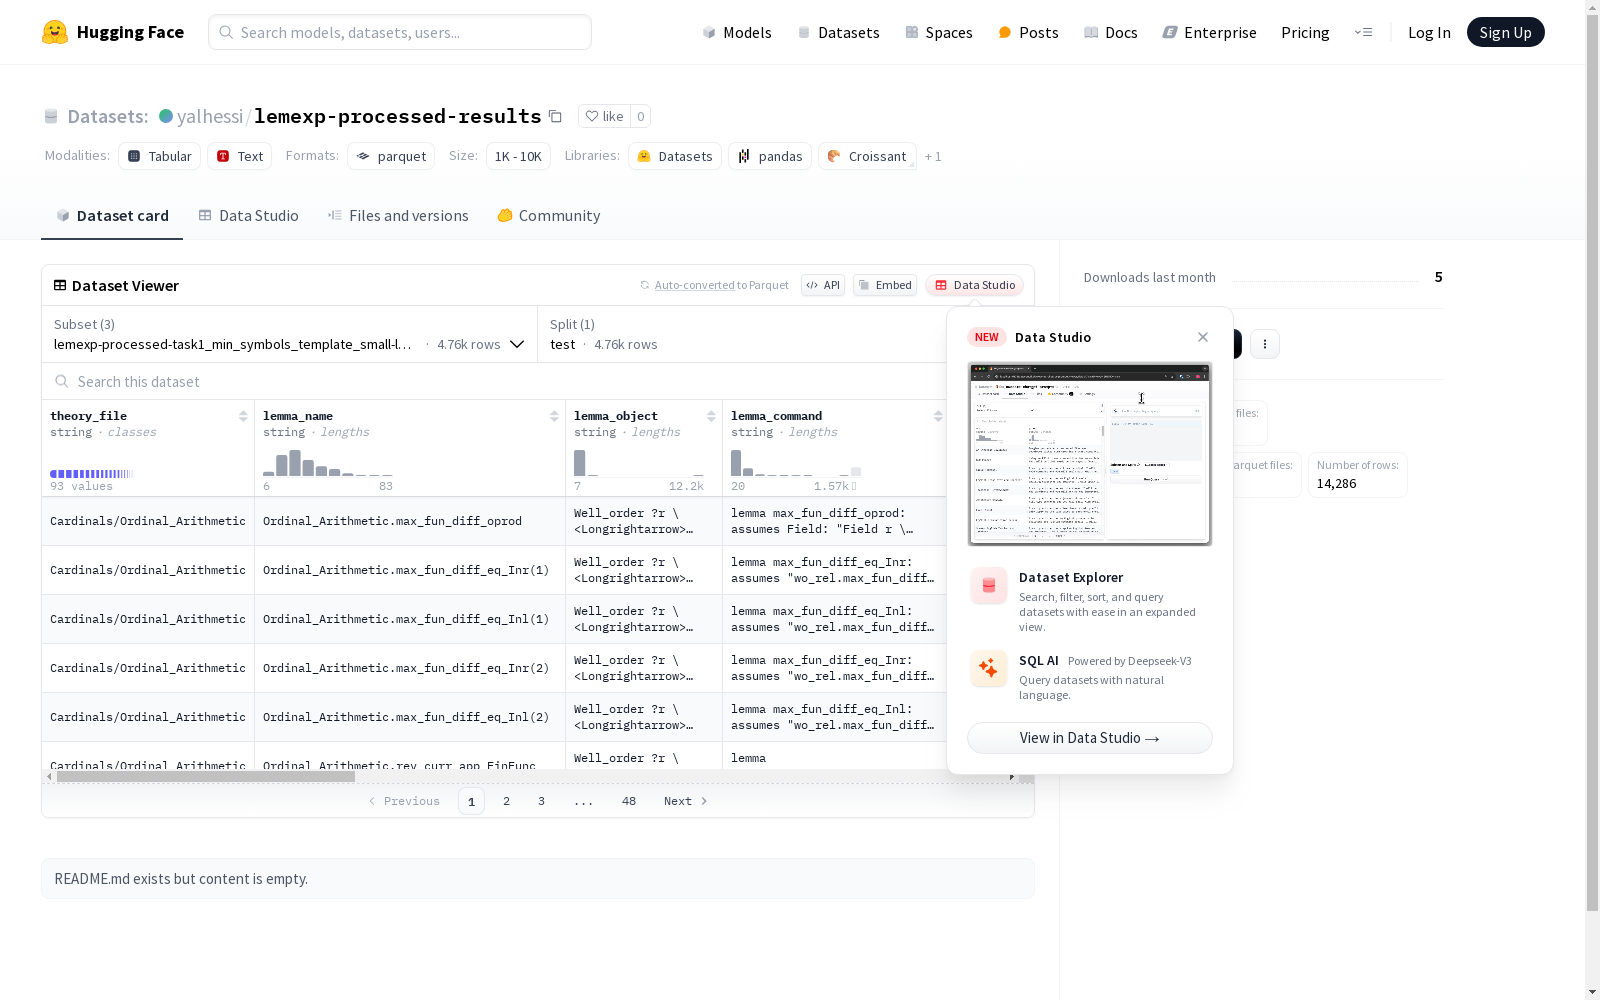Click the parquet format tag
The height and width of the screenshot is (1000, 1600).
click(x=391, y=156)
